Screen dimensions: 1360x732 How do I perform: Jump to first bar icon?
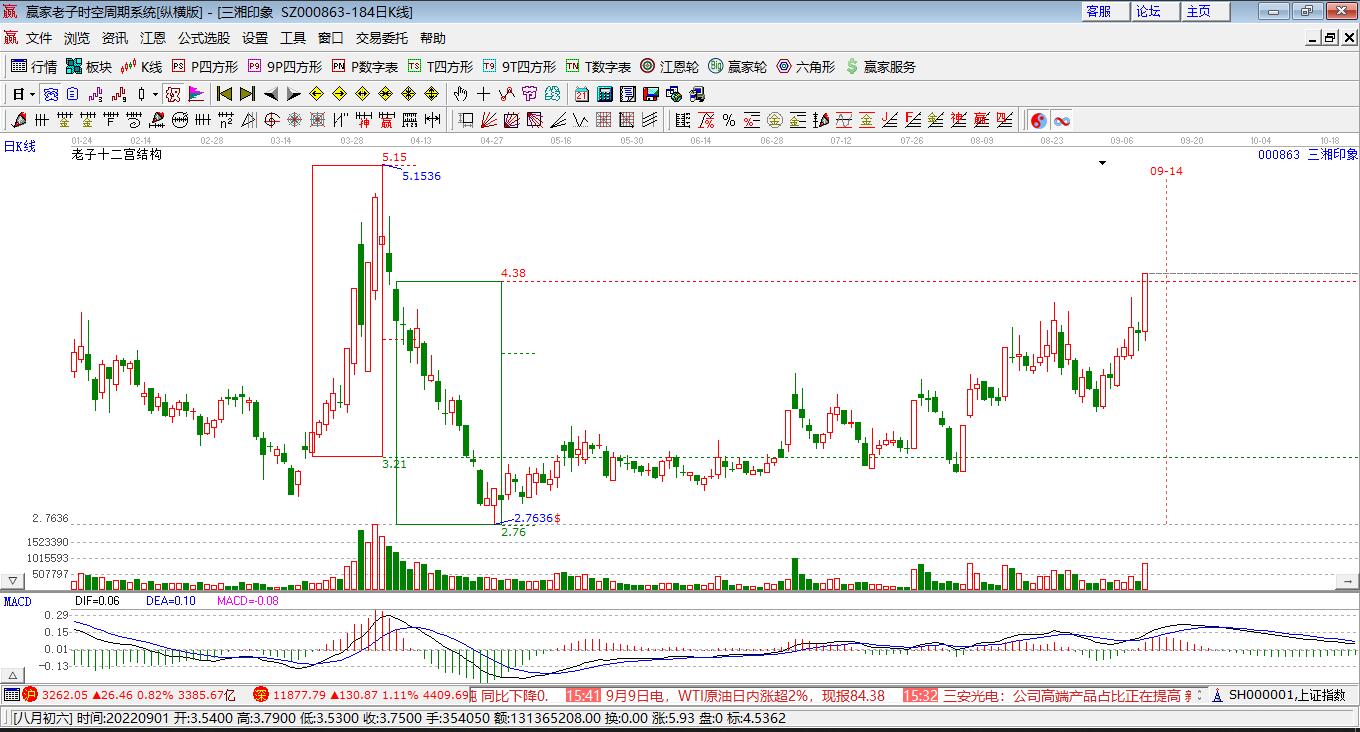[225, 94]
